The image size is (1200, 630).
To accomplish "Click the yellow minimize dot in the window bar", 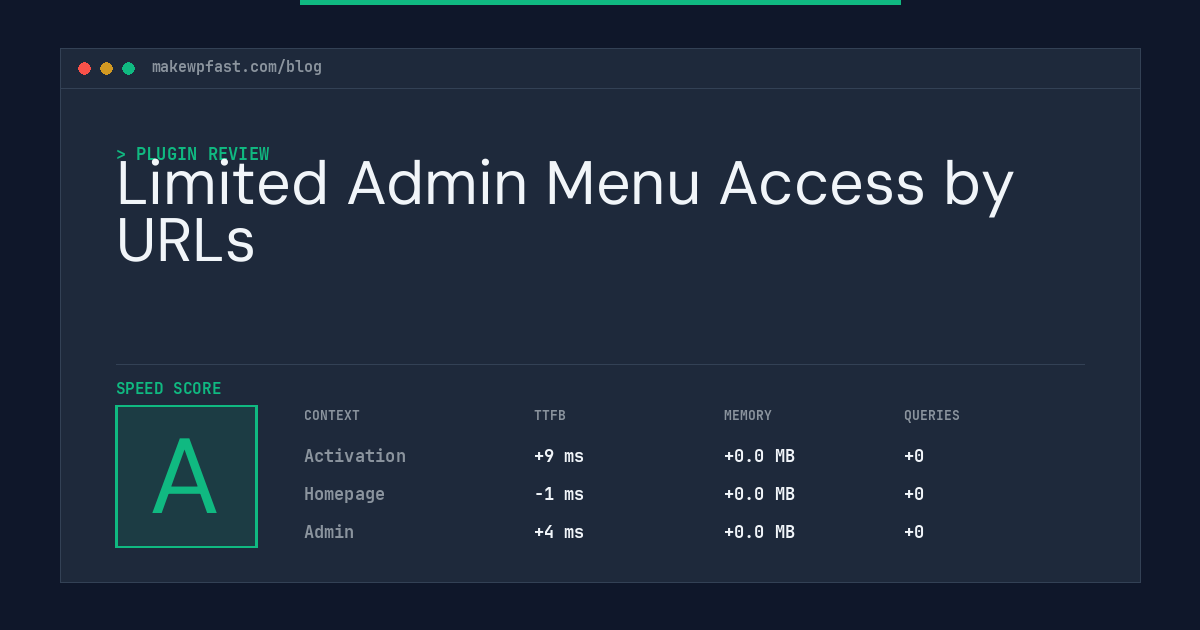I will click(106, 68).
